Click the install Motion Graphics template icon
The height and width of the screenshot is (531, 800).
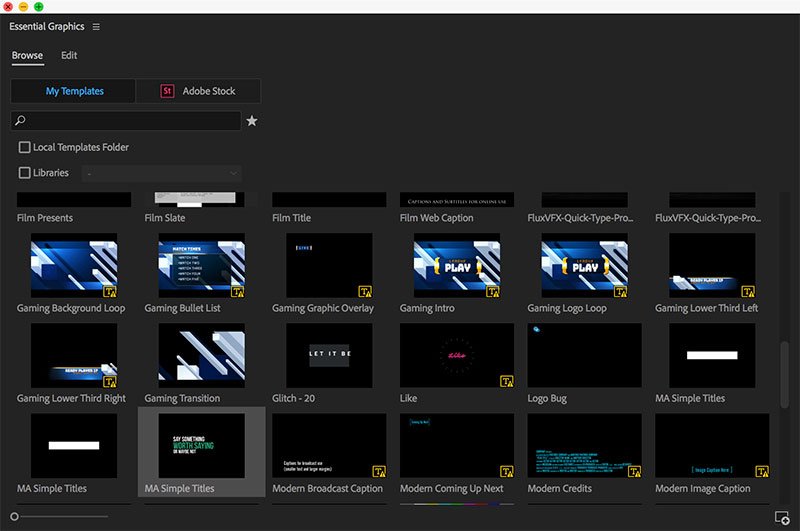782,518
